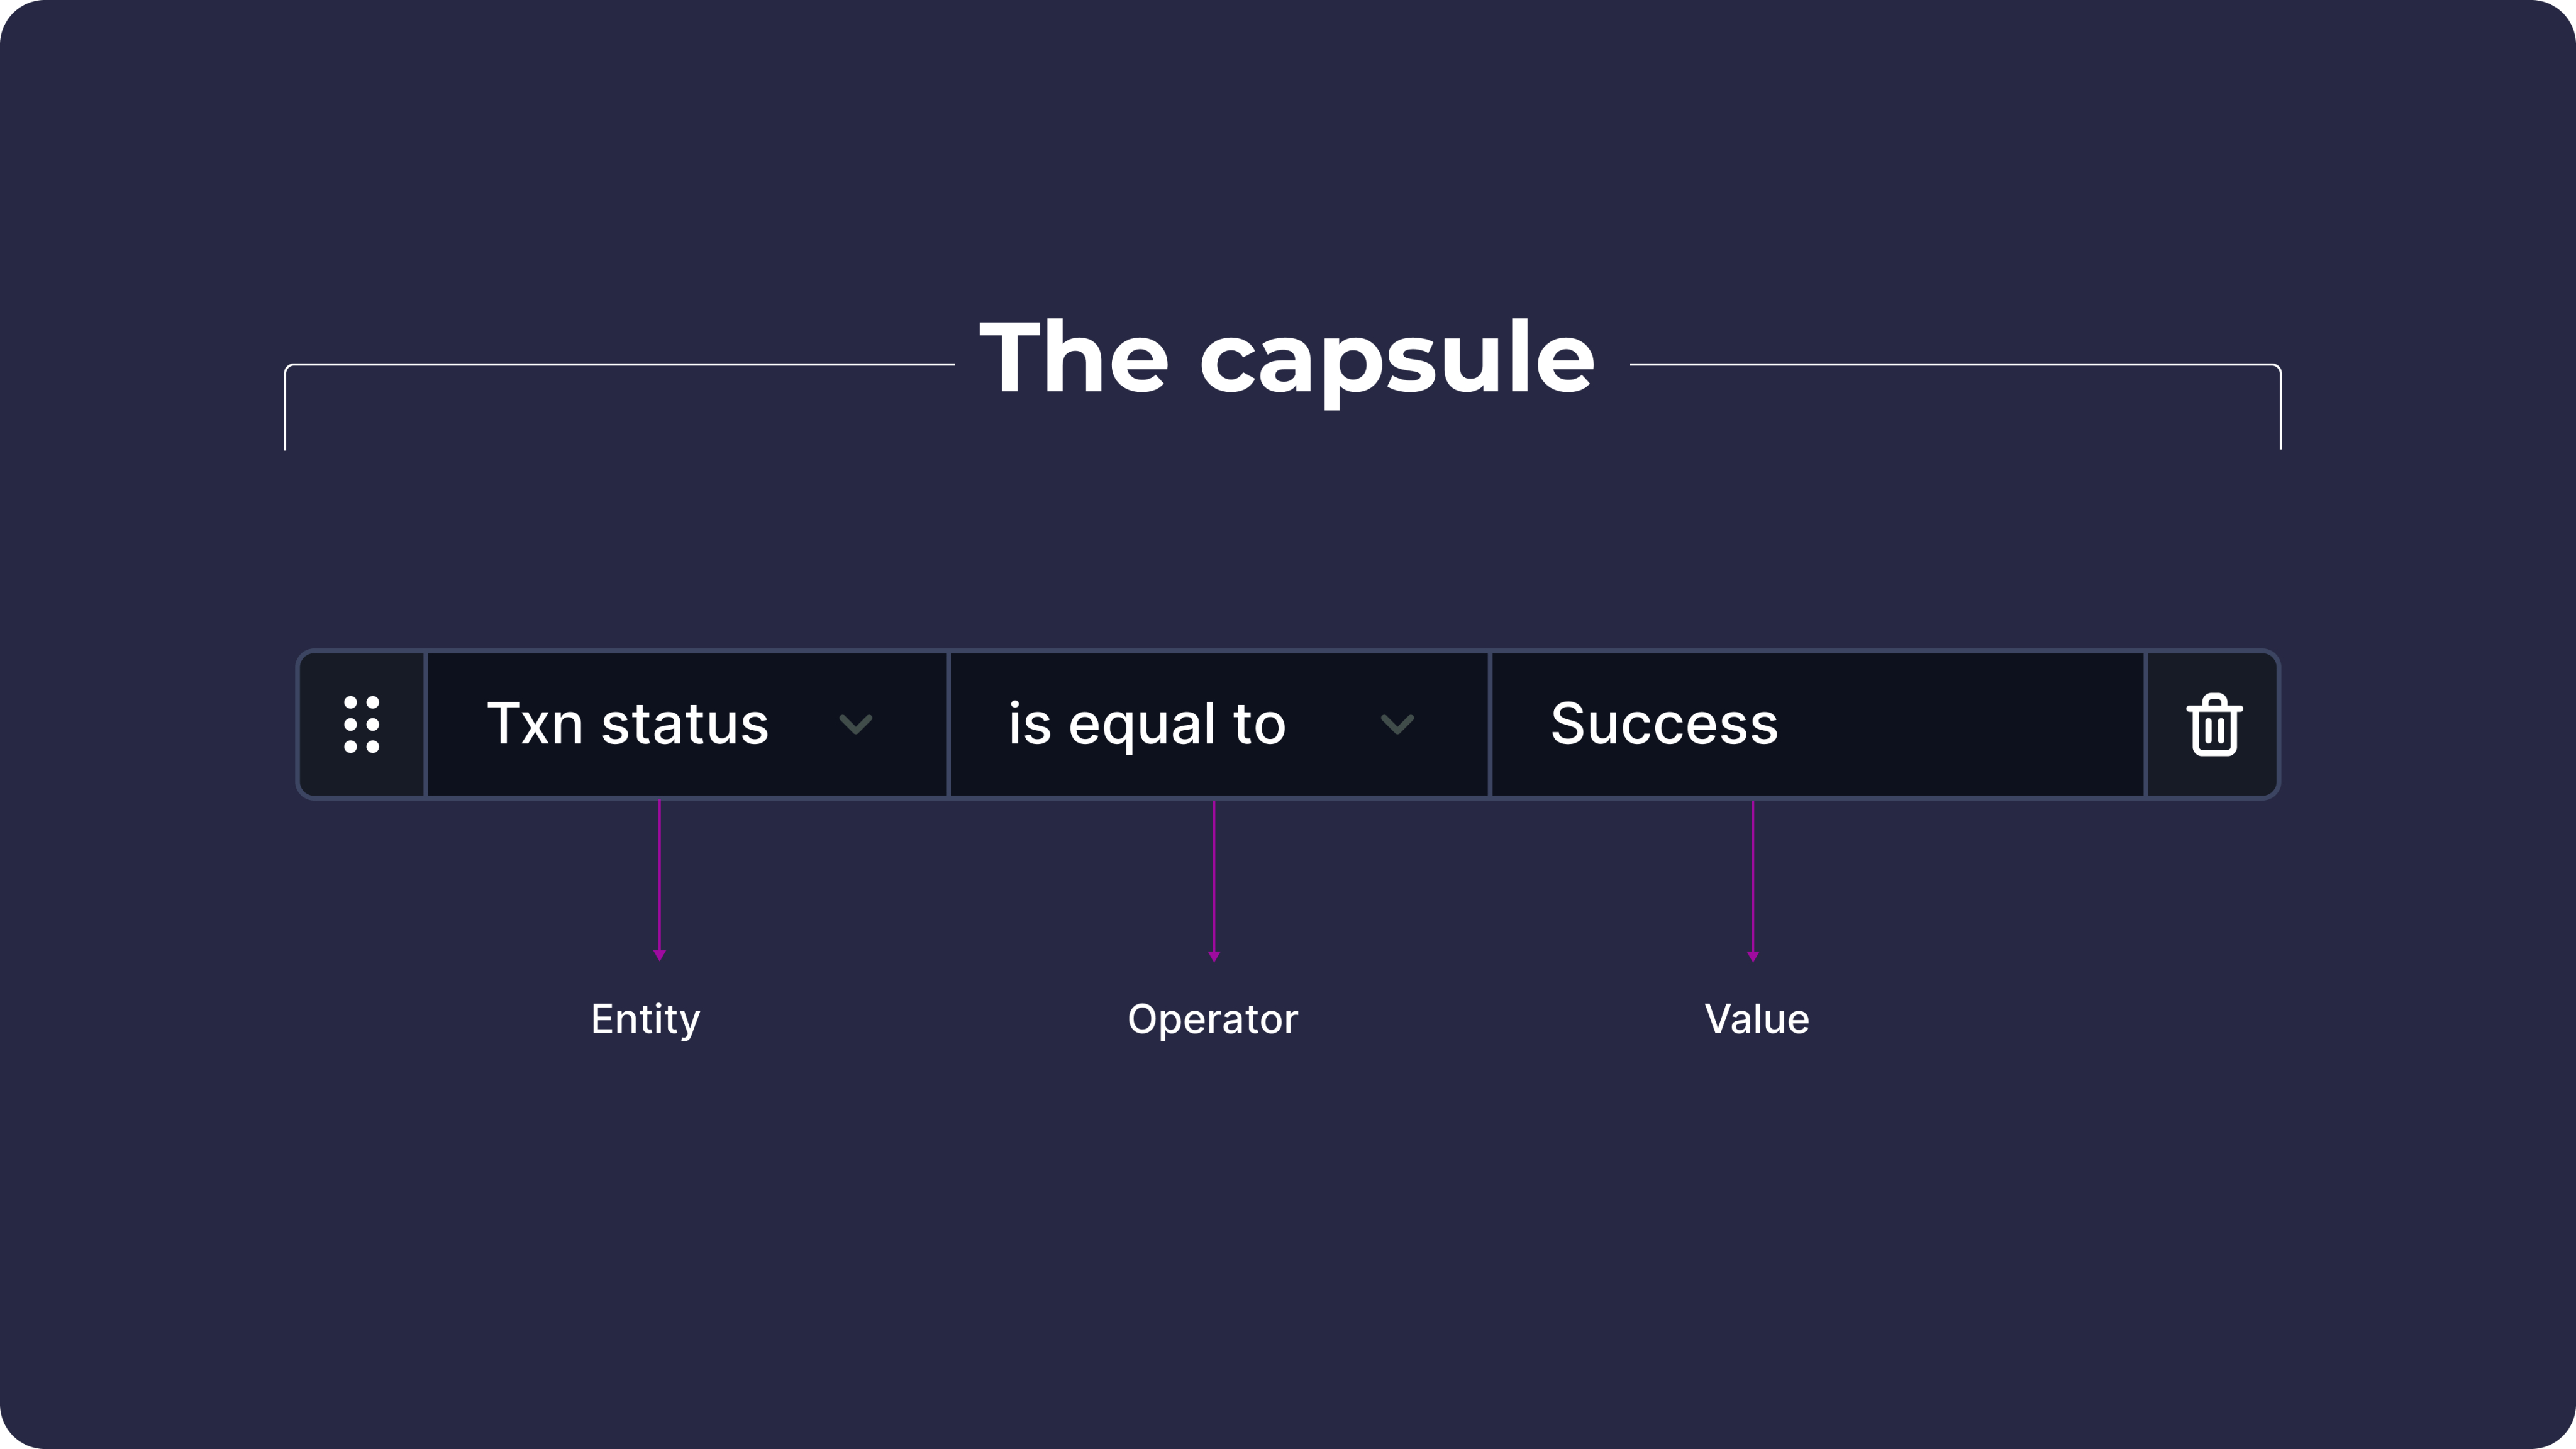This screenshot has width=2576, height=1449.
Task: Click the title The capsule
Action: tap(1287, 358)
